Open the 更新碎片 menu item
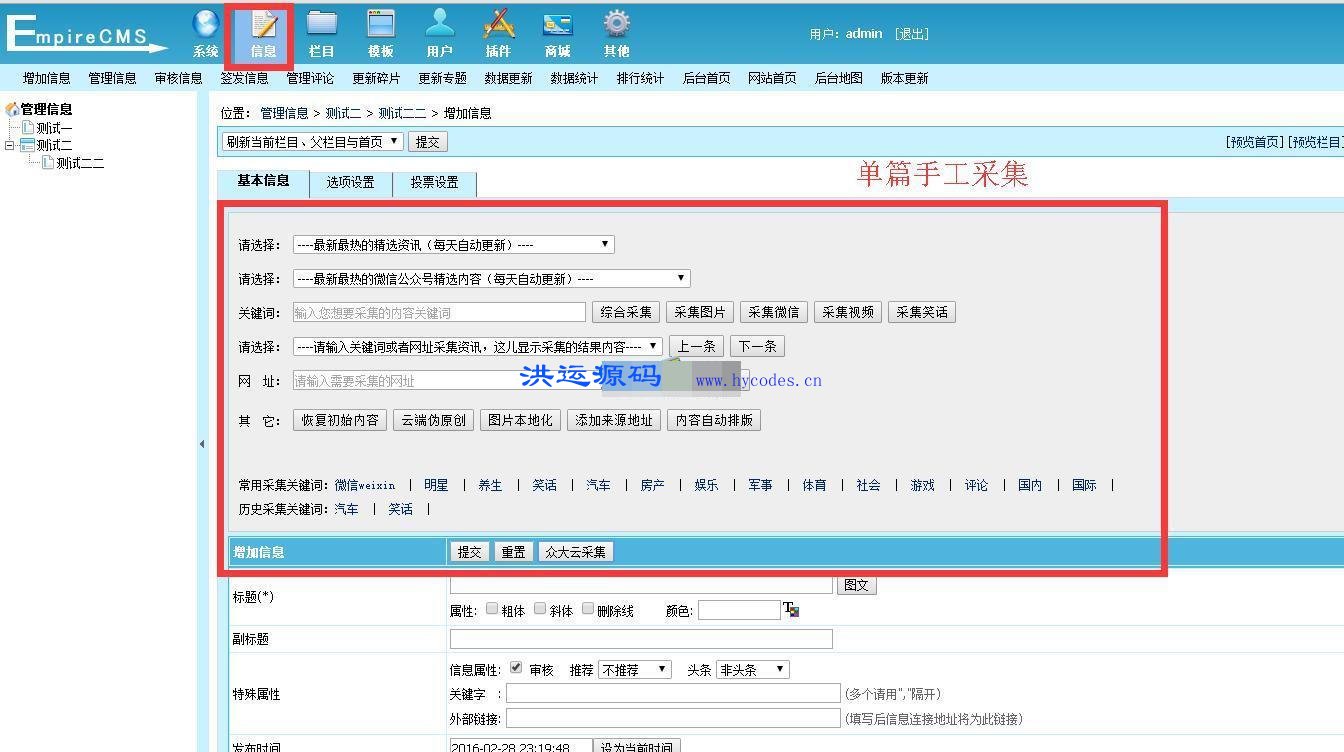Image resolution: width=1344 pixels, height=752 pixels. 376,78
